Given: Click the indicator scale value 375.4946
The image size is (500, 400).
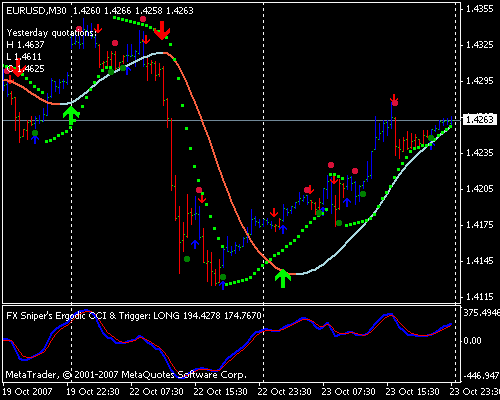Looking at the screenshot, I should (482, 313).
